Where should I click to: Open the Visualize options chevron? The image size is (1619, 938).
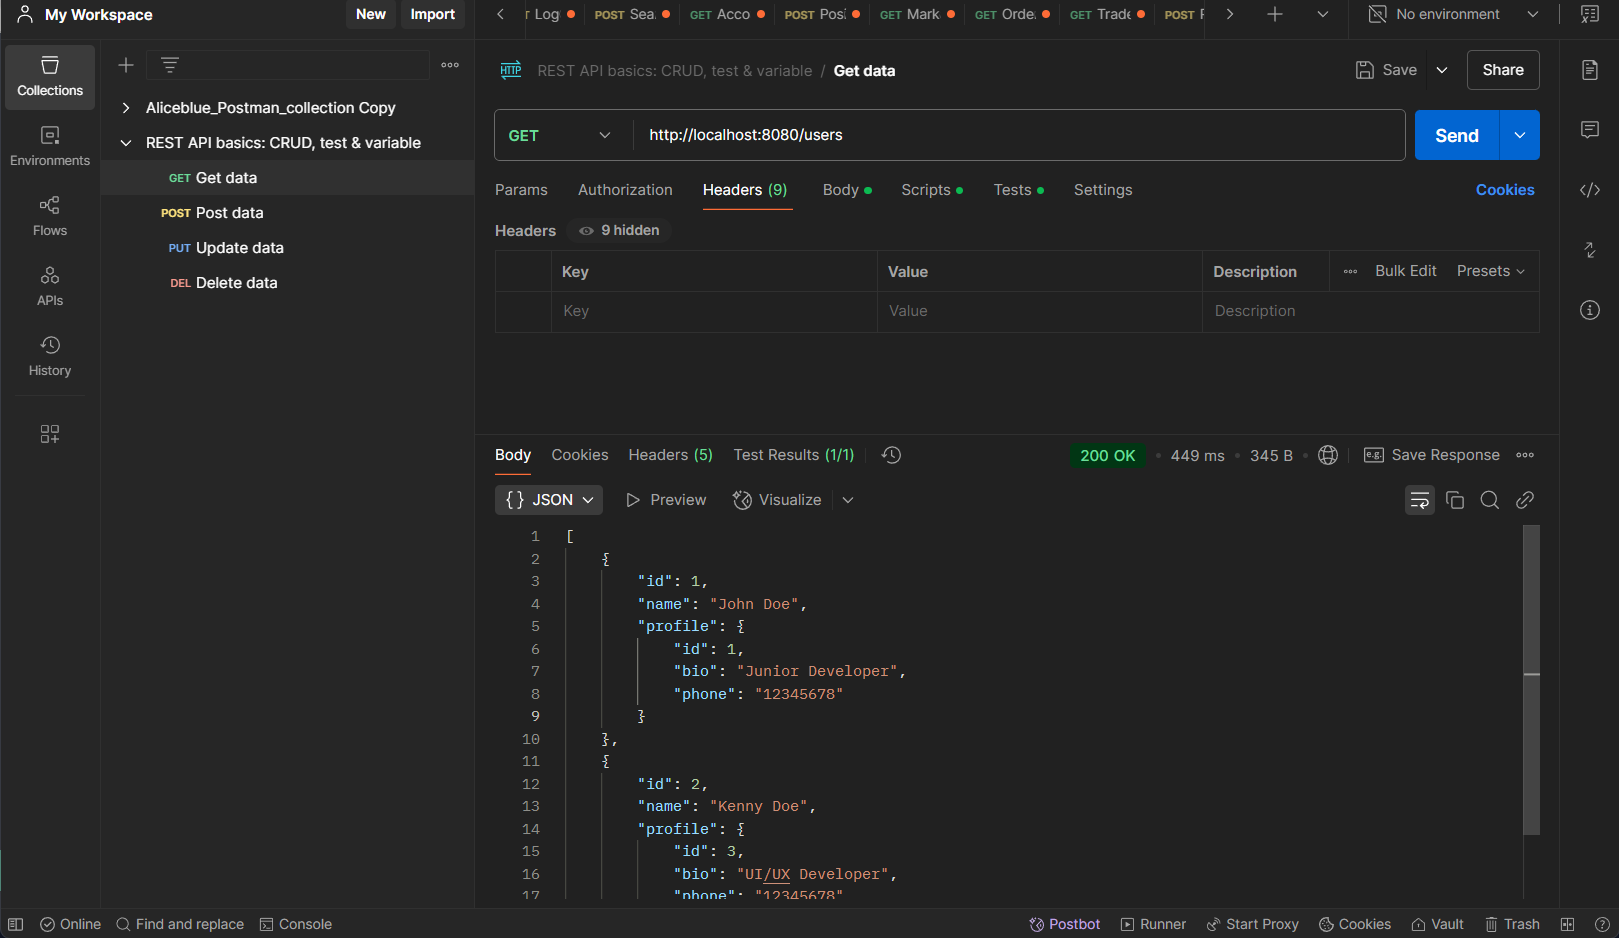click(848, 500)
